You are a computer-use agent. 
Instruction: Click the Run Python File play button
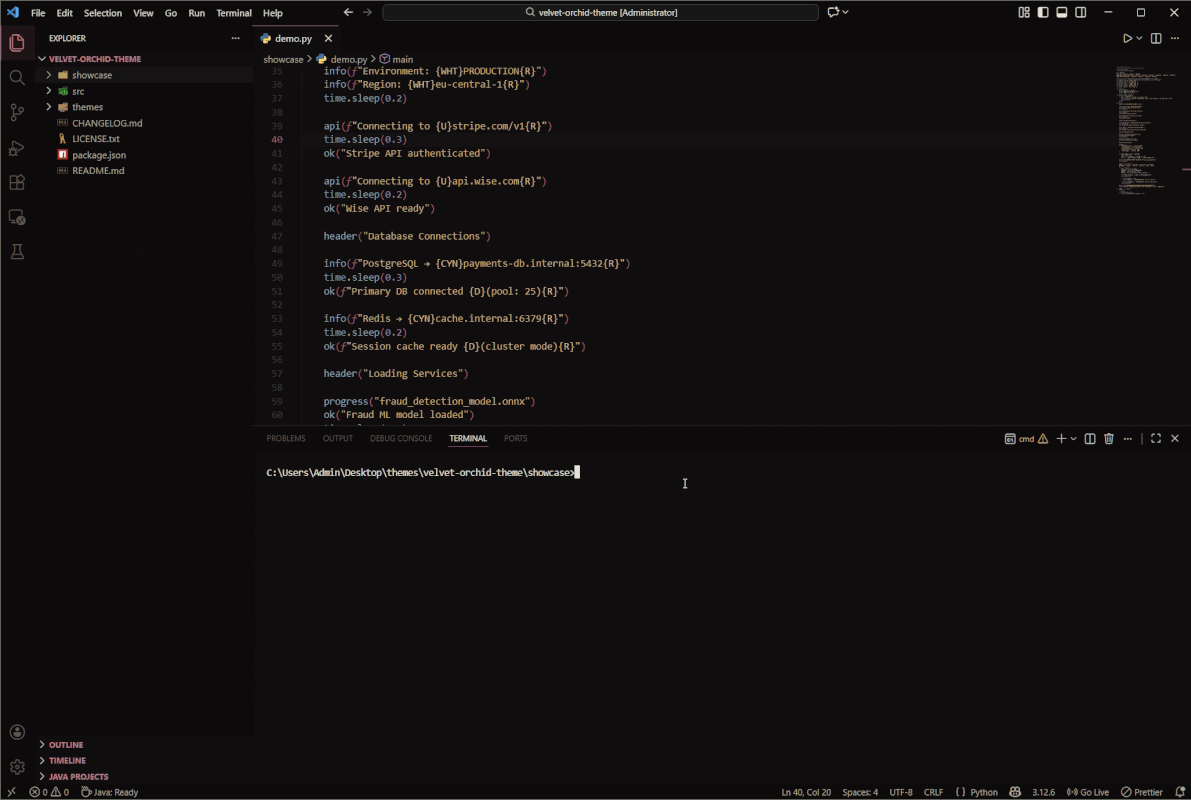pyautogui.click(x=1127, y=38)
